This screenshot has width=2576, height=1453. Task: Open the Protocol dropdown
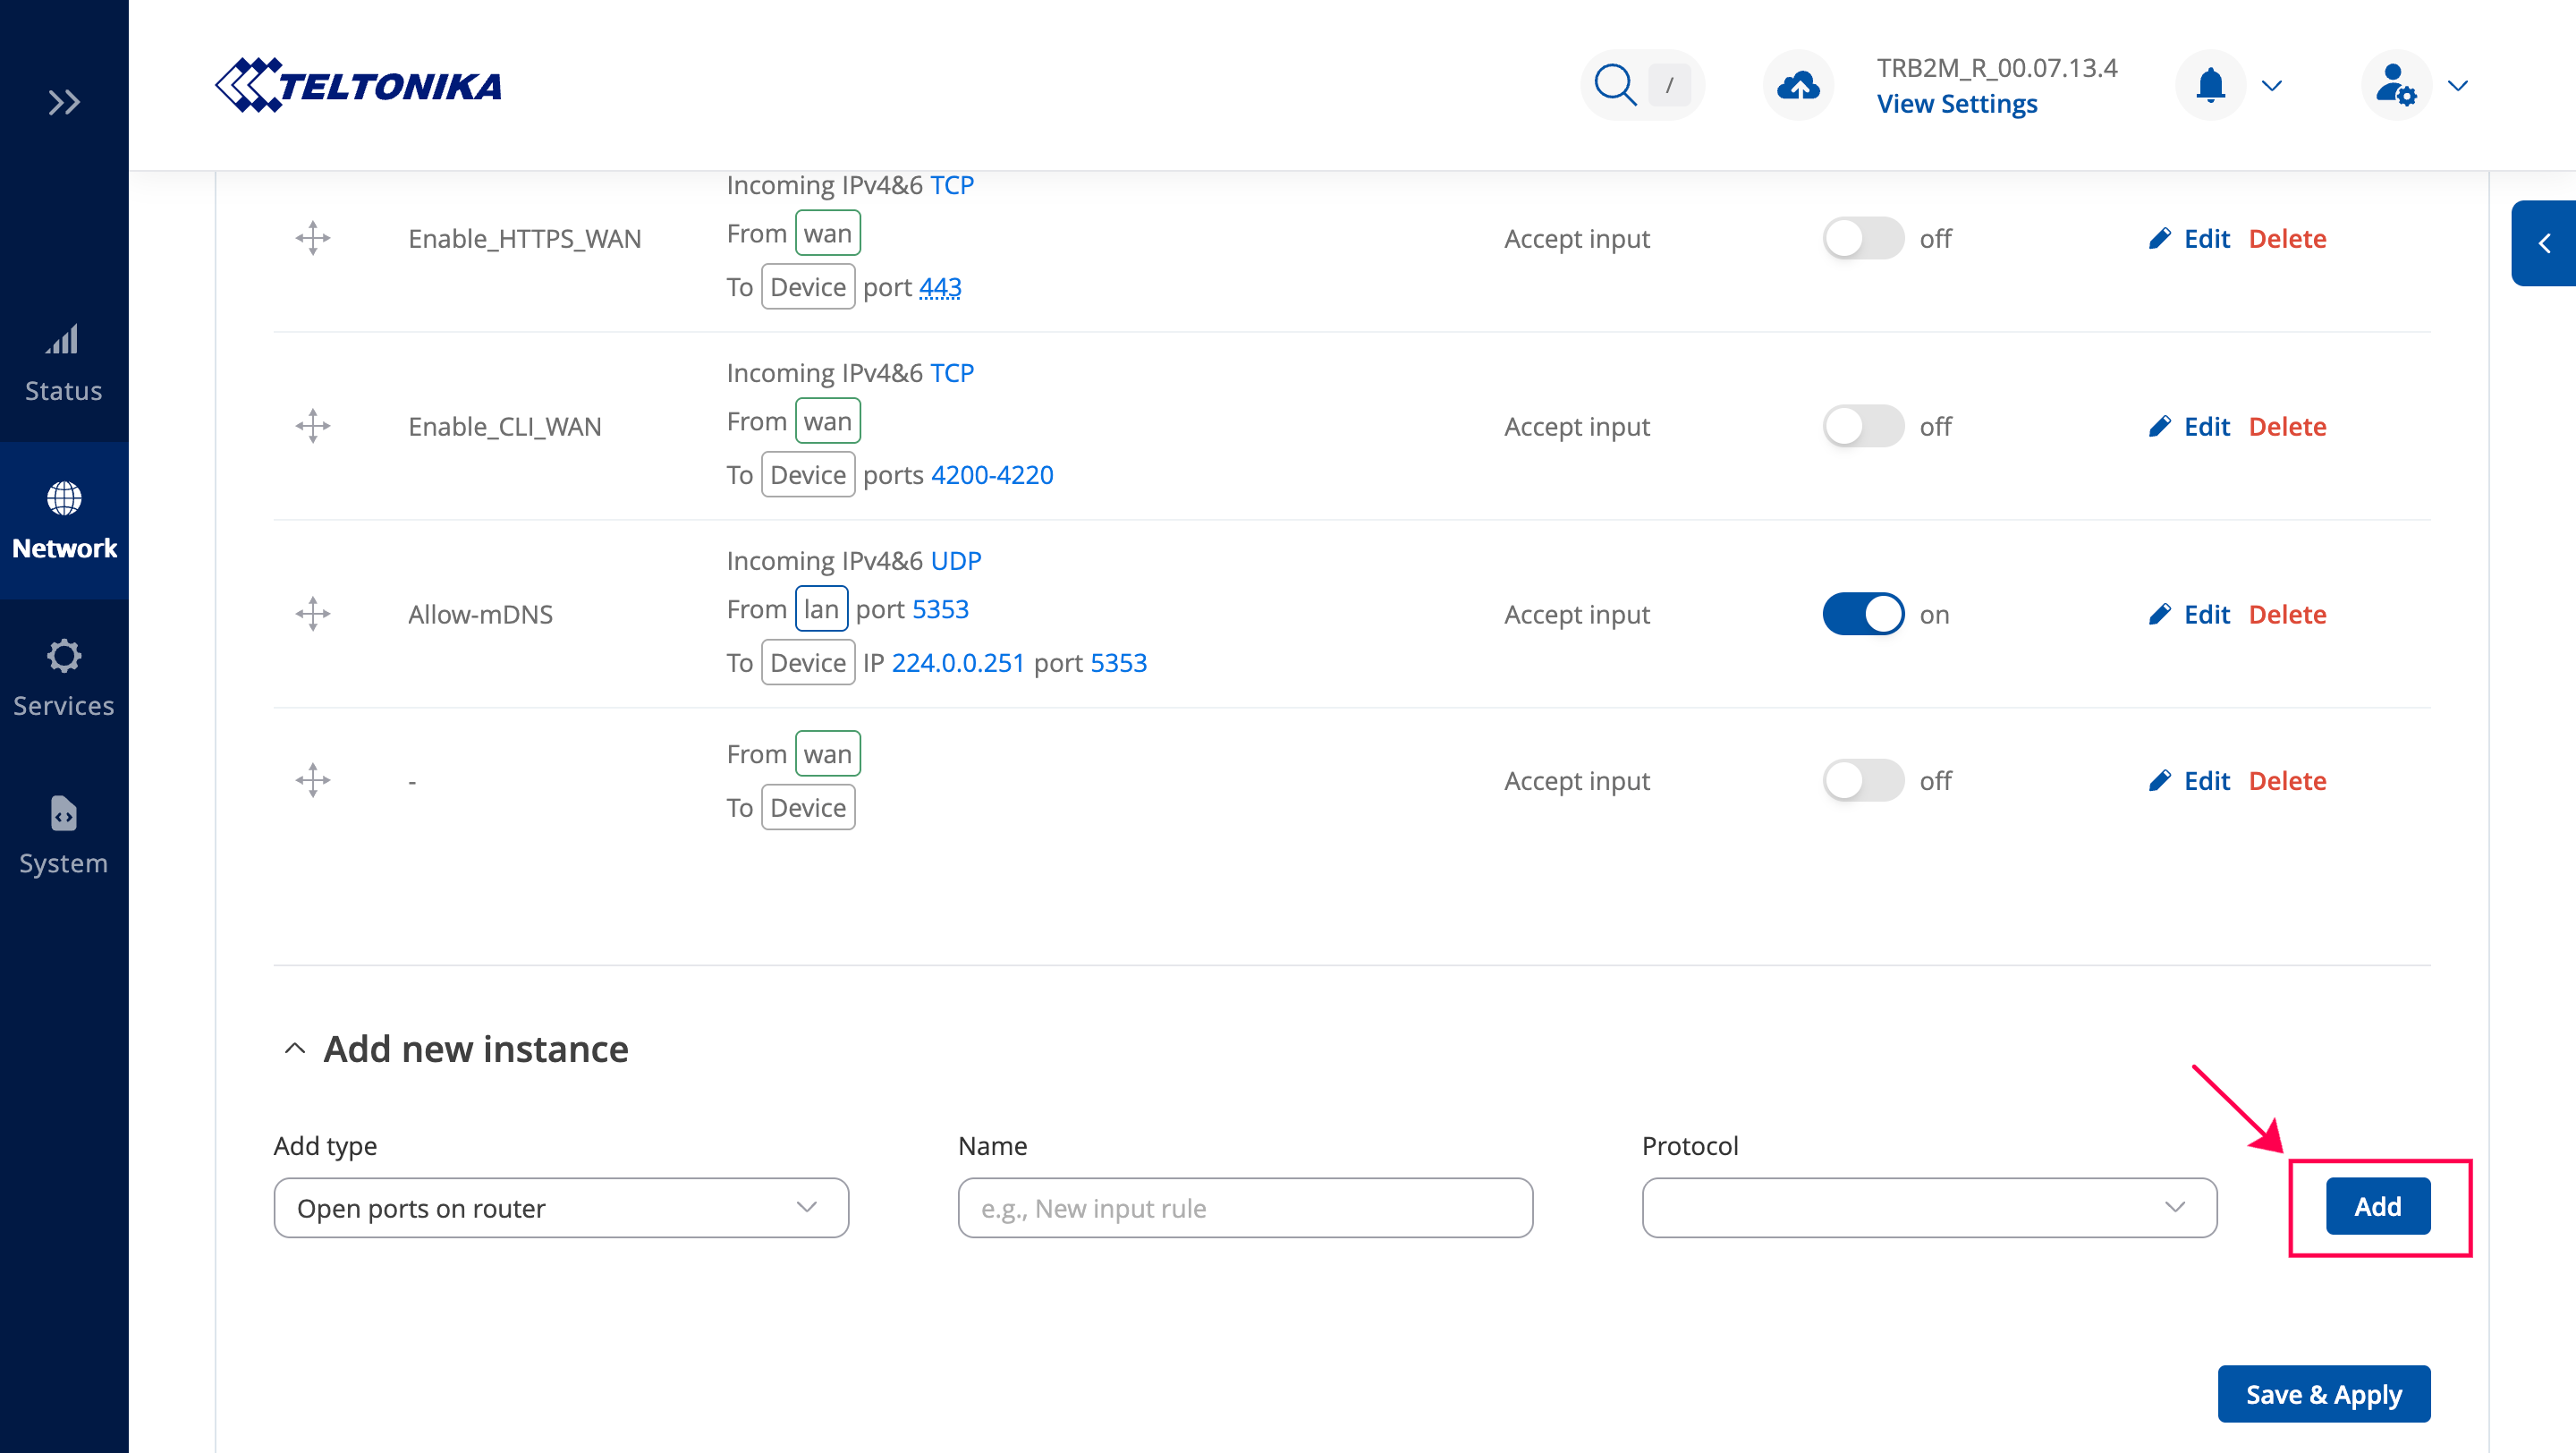pos(1928,1208)
